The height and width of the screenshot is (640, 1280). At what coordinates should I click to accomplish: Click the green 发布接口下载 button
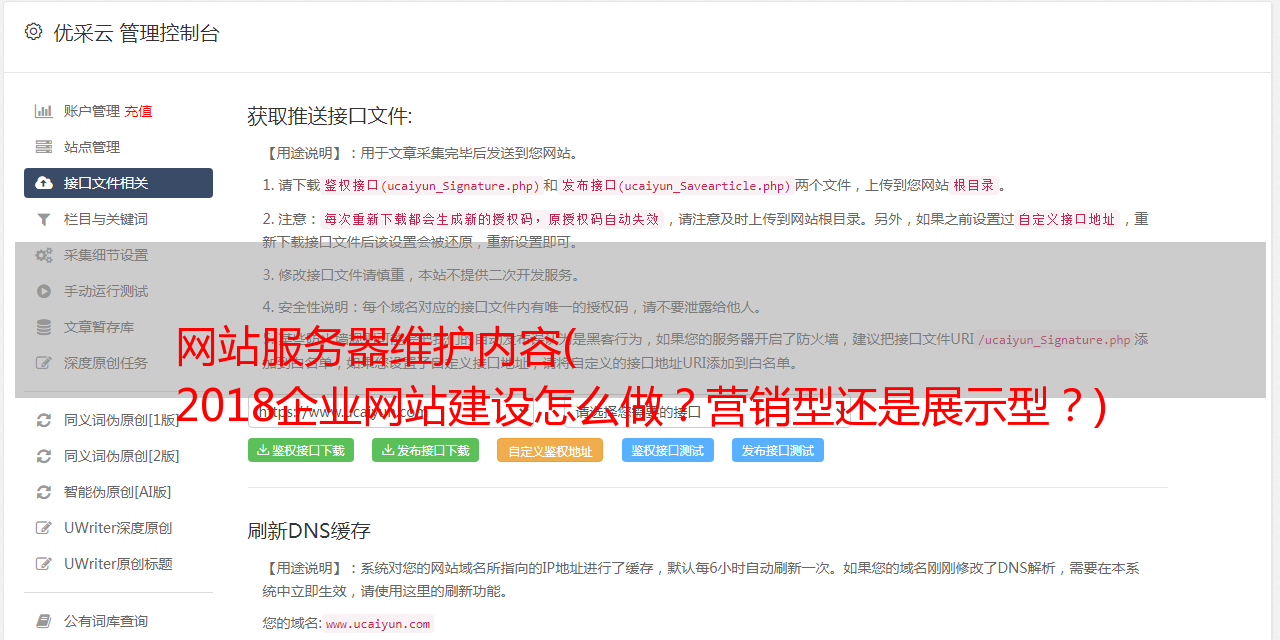click(425, 450)
